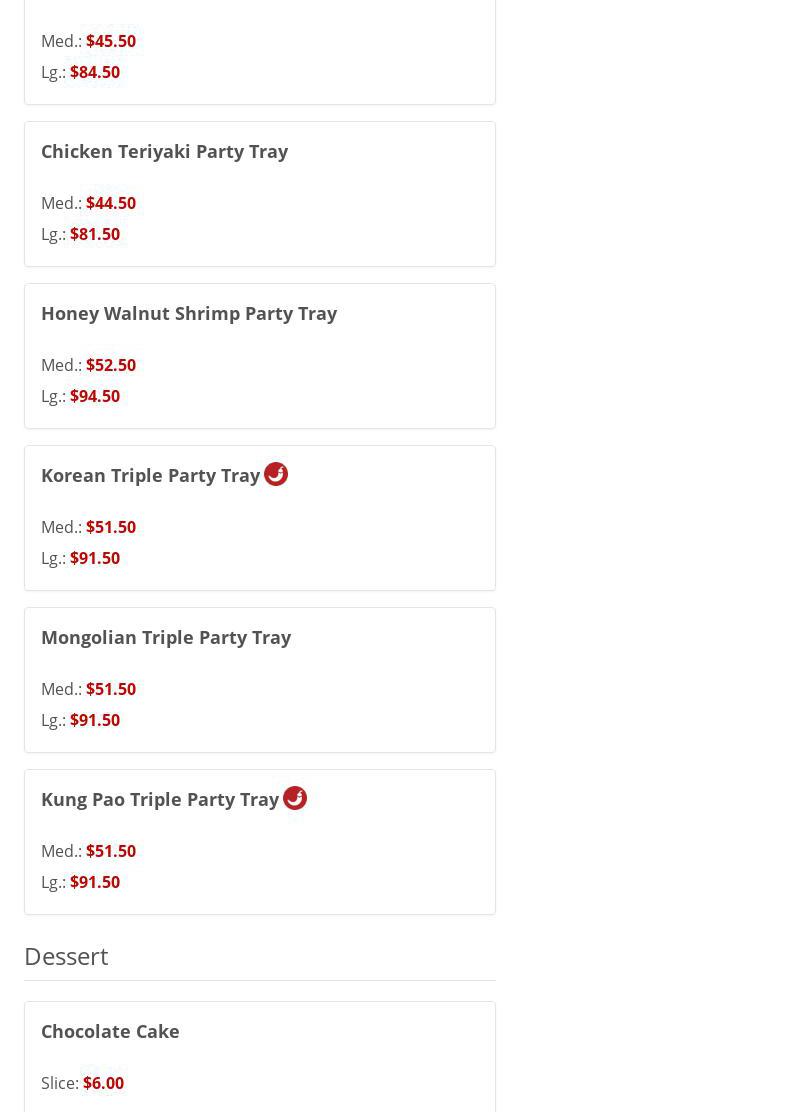The width and height of the screenshot is (785, 1112).
Task: Click the spicy icon beside Korean Triple Party Tray
Action: tap(276, 474)
